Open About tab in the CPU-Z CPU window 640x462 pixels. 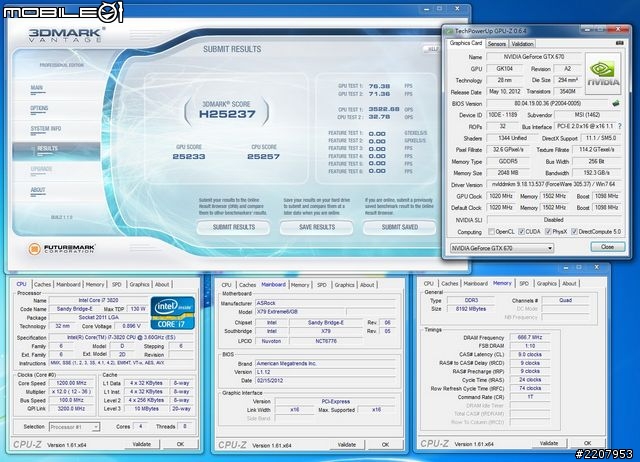162,284
